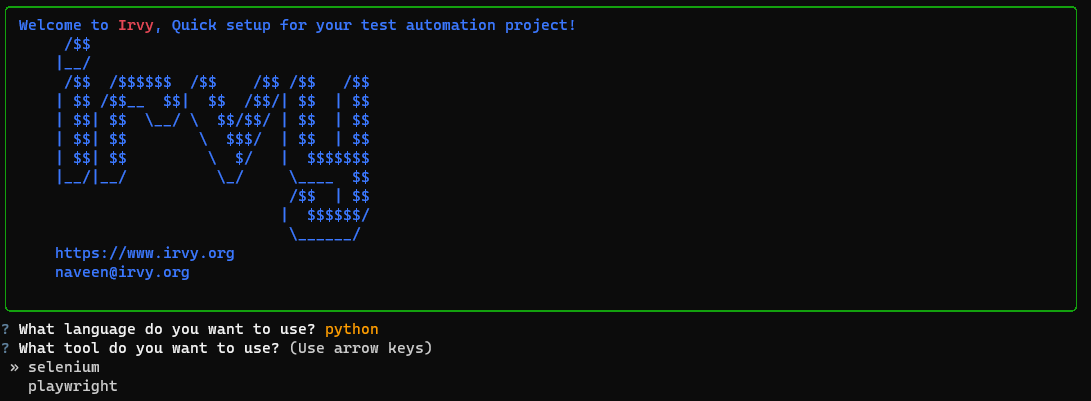Click the question mark before tool prompt

(6, 348)
